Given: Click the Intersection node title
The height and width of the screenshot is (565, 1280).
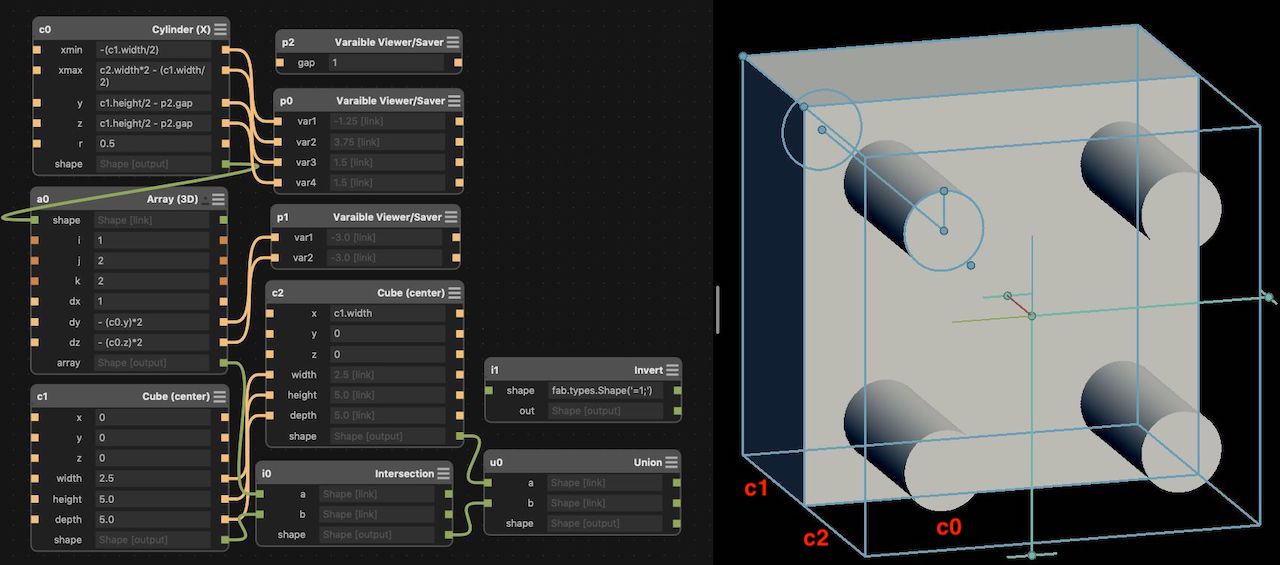Looking at the screenshot, I should 404,474.
